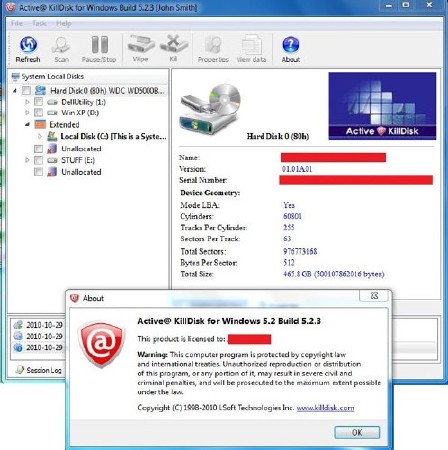Click the Tracks Per Cylinder value 255
The width and height of the screenshot is (448, 450).
(x=289, y=227)
